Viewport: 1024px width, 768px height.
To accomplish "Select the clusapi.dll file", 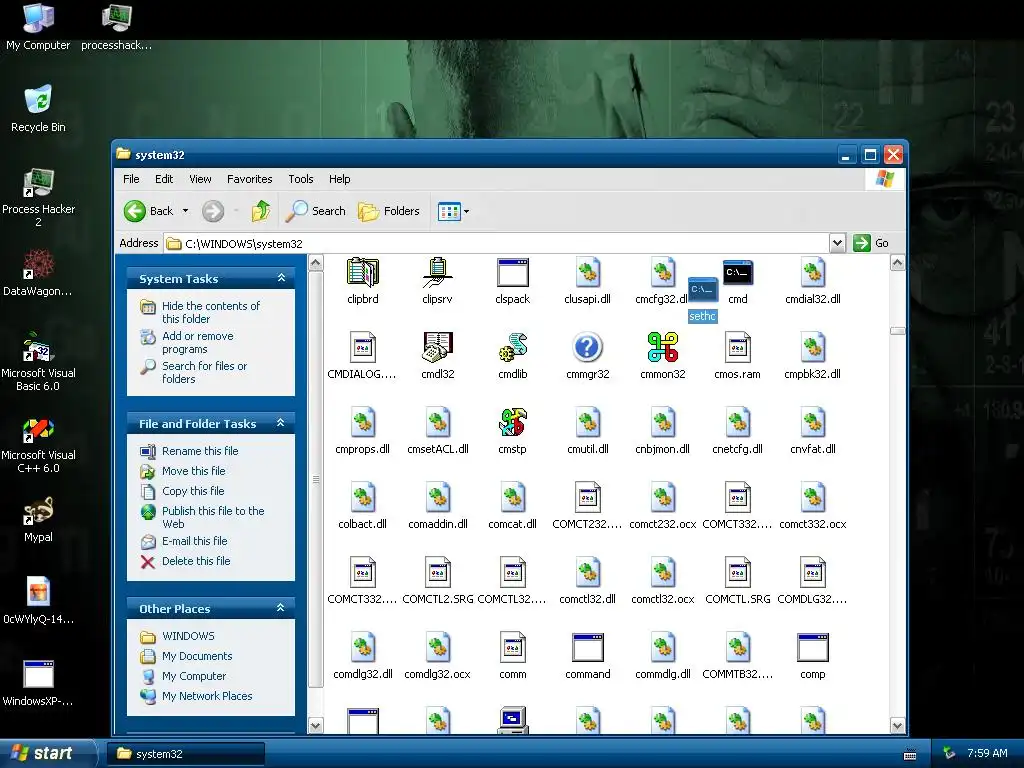I will 587,282.
